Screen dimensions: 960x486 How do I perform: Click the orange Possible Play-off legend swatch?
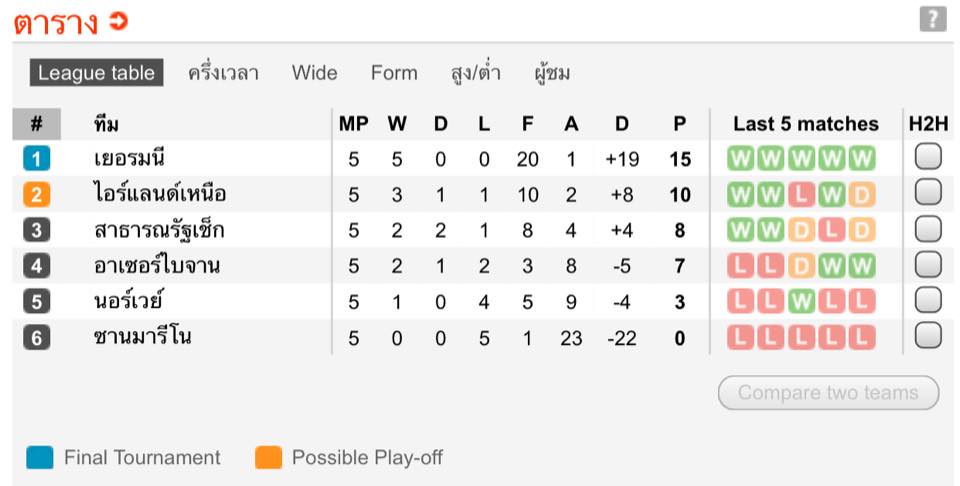tap(268, 458)
